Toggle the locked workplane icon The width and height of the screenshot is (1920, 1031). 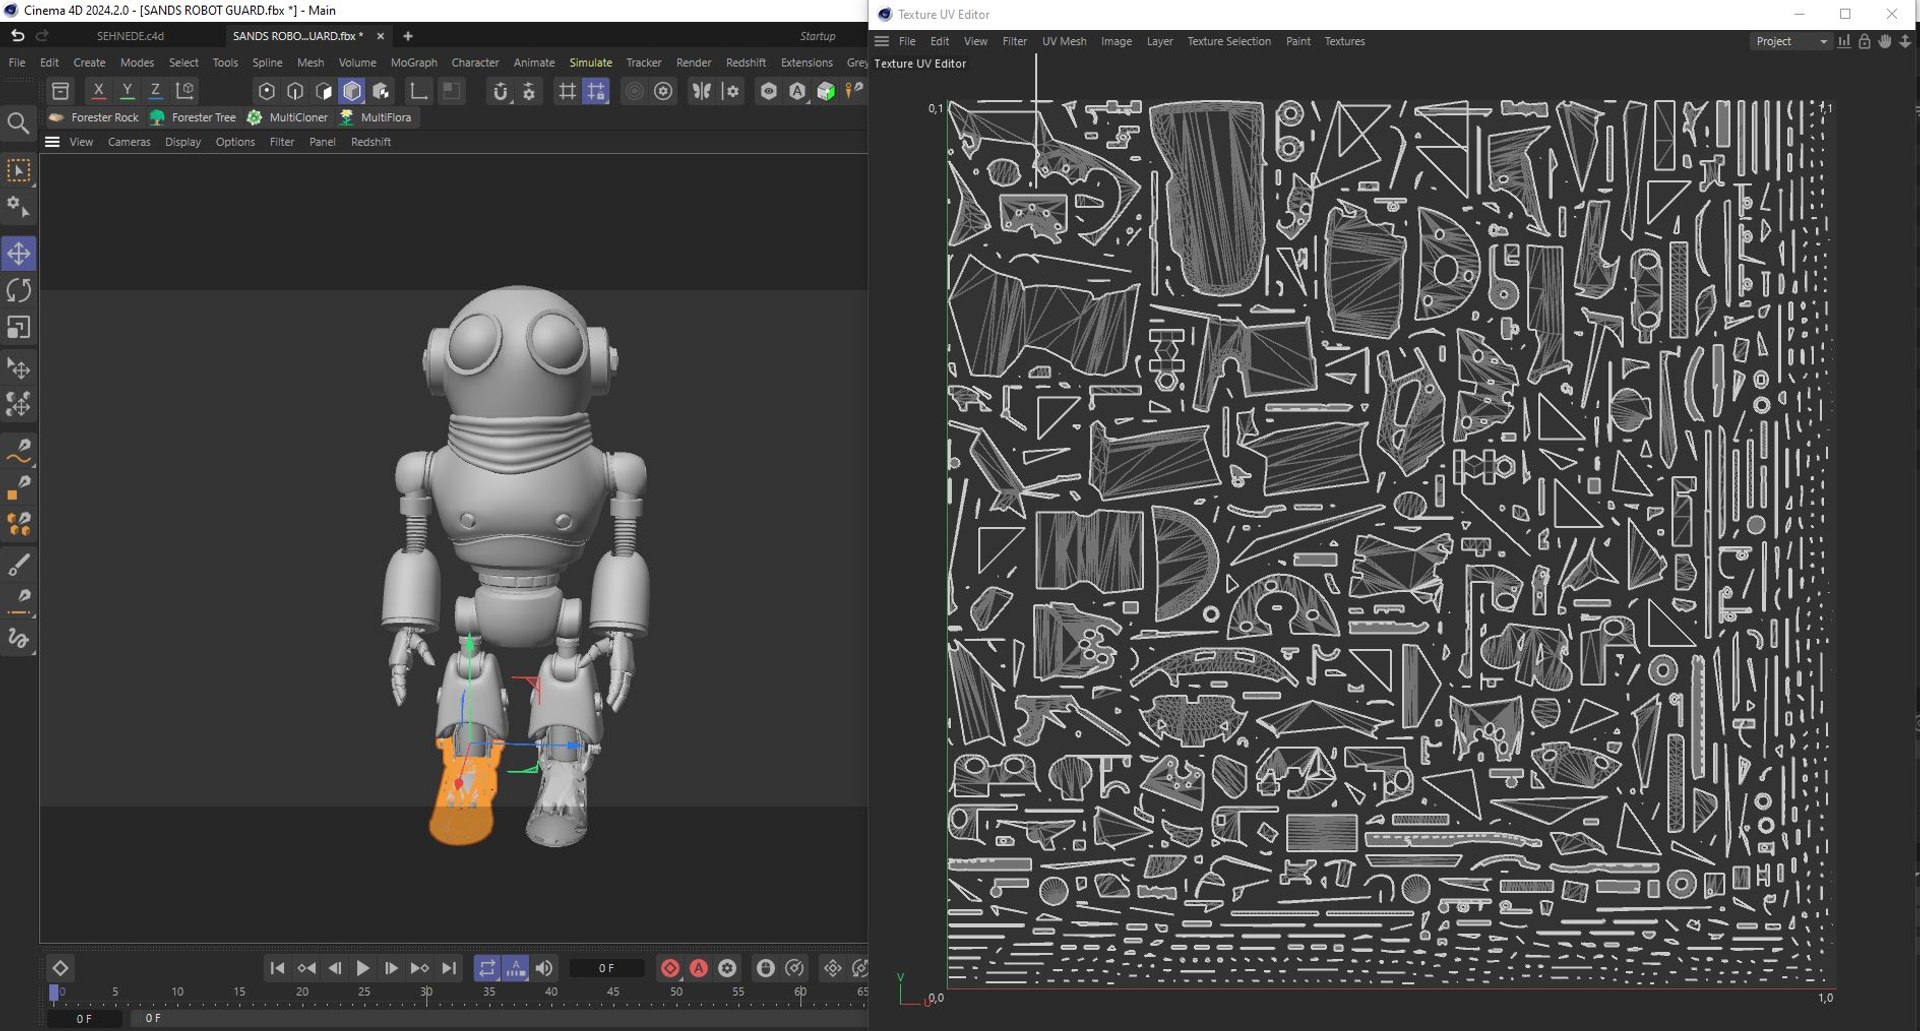pos(596,92)
